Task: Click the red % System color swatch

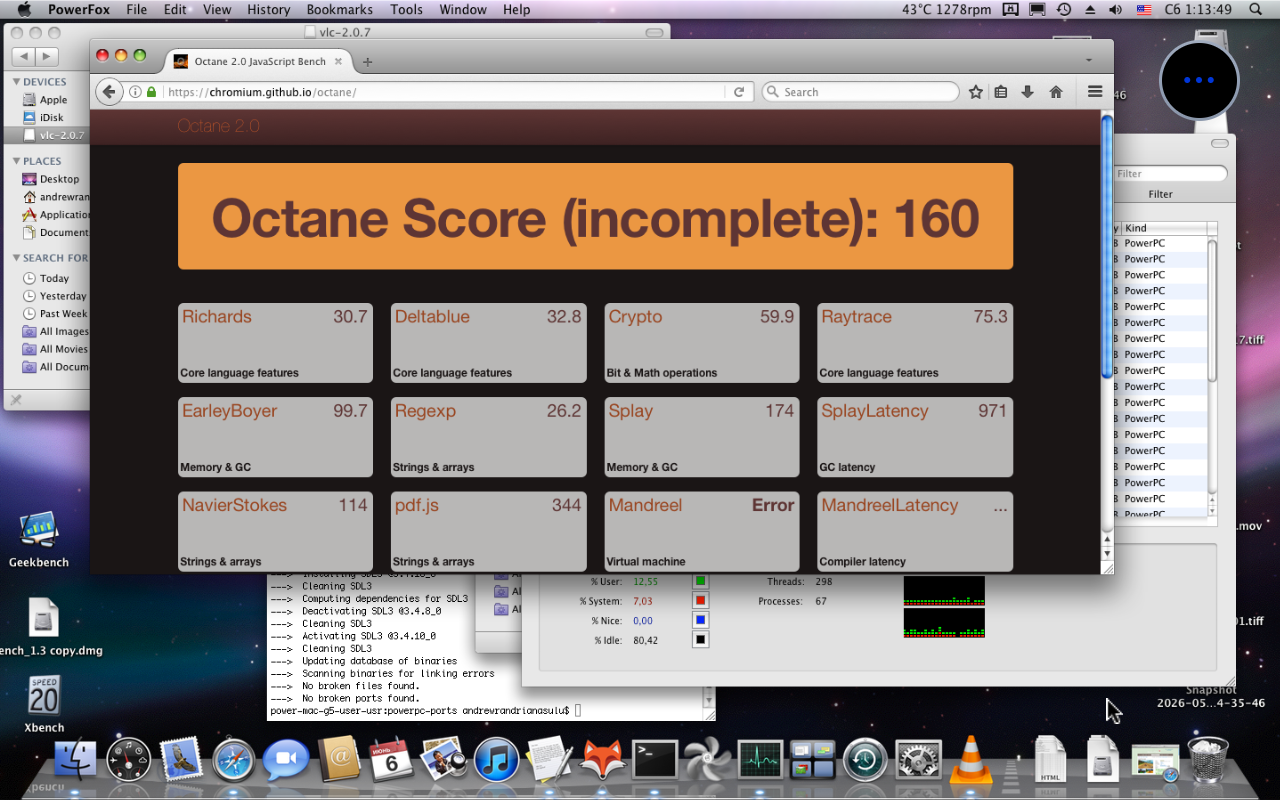Action: point(701,601)
